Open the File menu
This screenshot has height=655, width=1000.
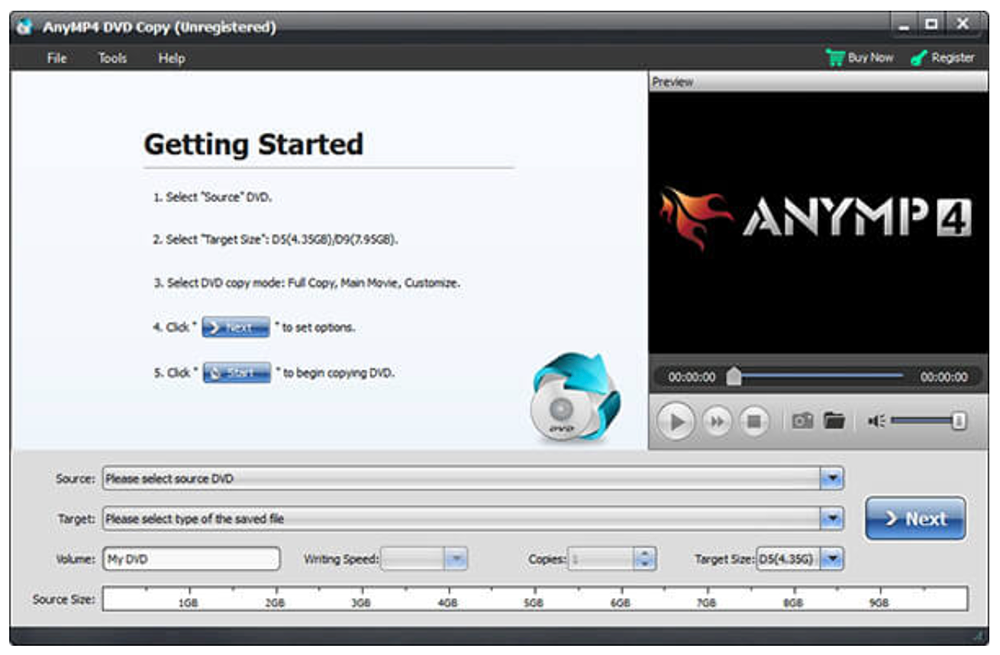coord(57,58)
